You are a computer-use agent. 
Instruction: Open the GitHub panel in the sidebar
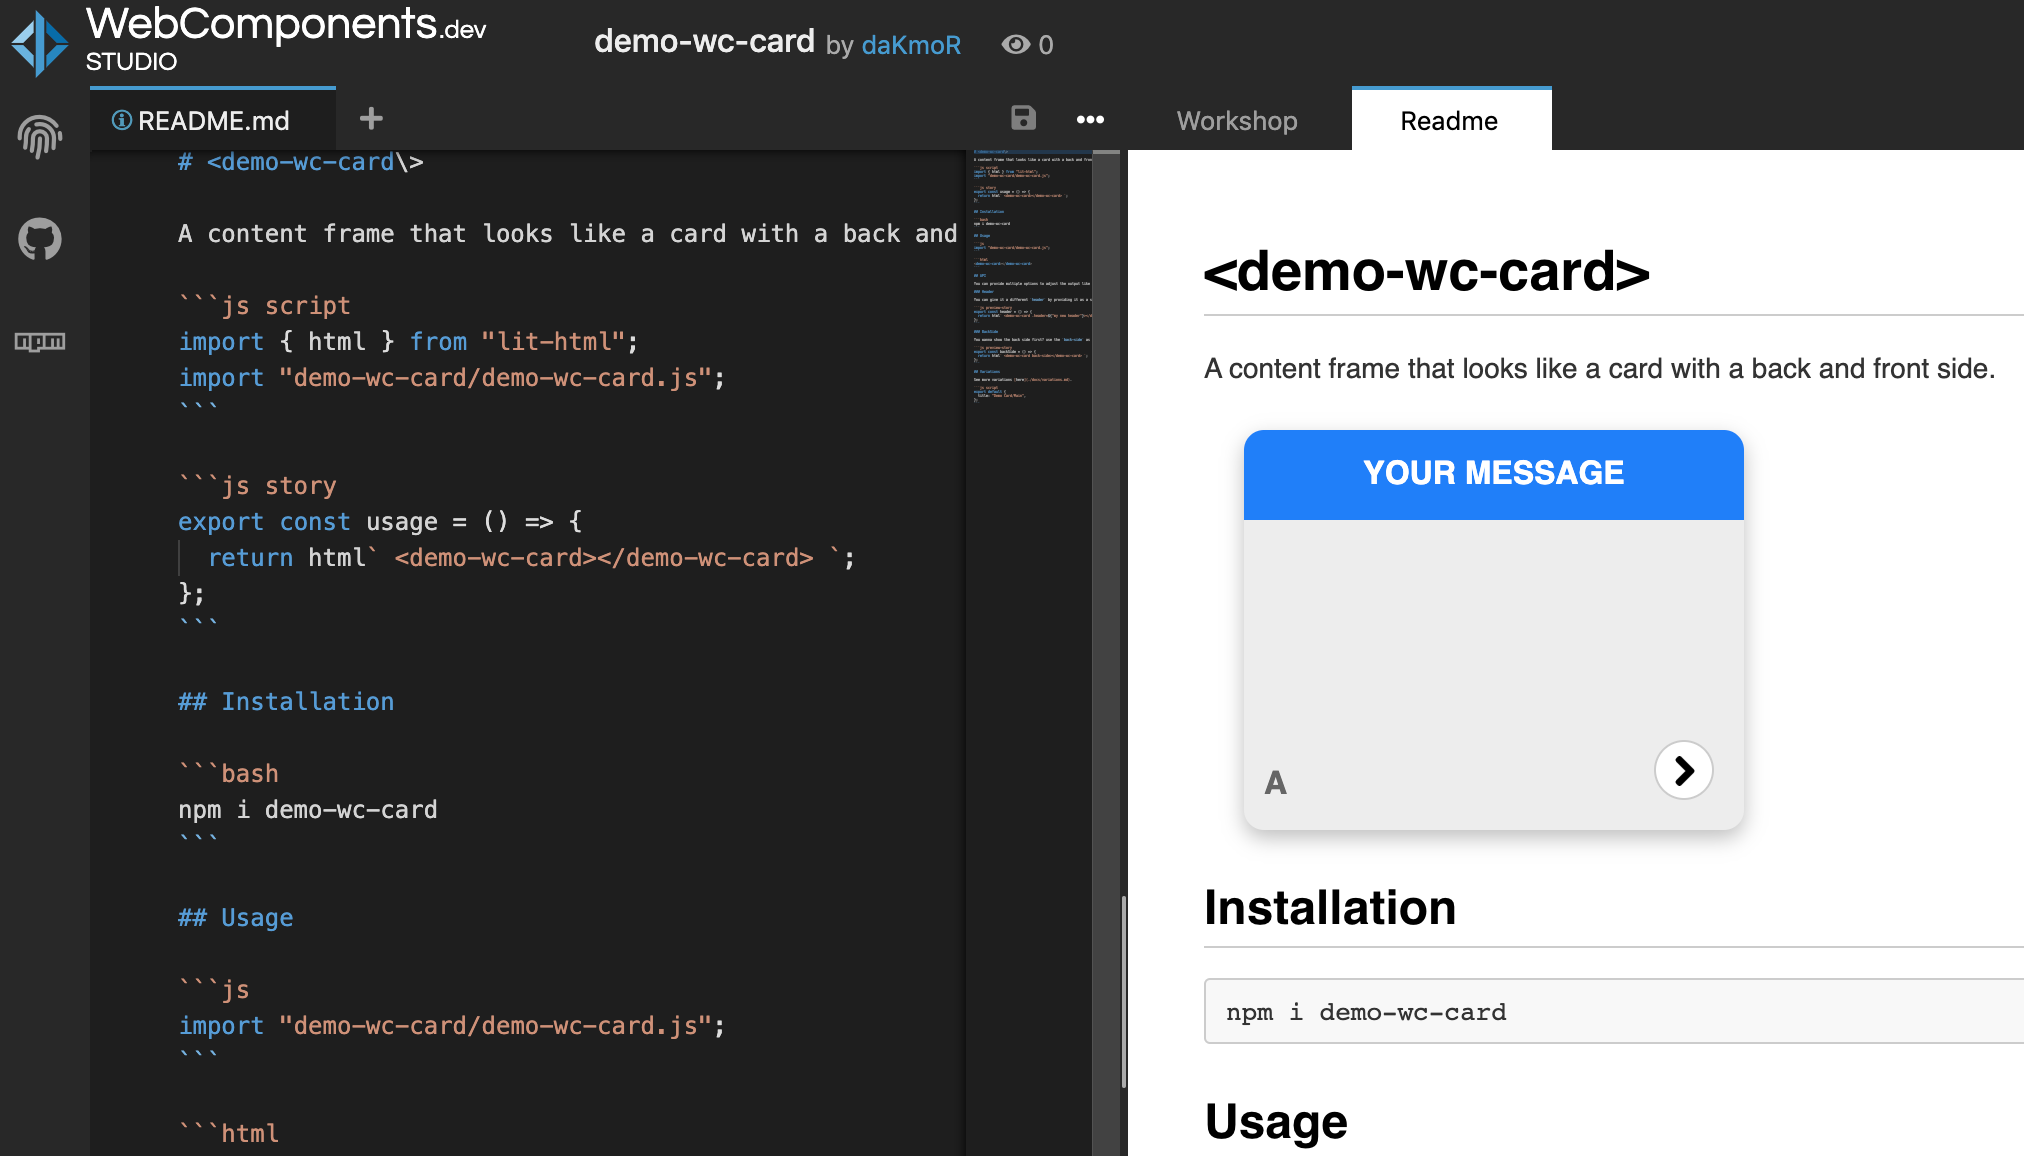pos(39,239)
